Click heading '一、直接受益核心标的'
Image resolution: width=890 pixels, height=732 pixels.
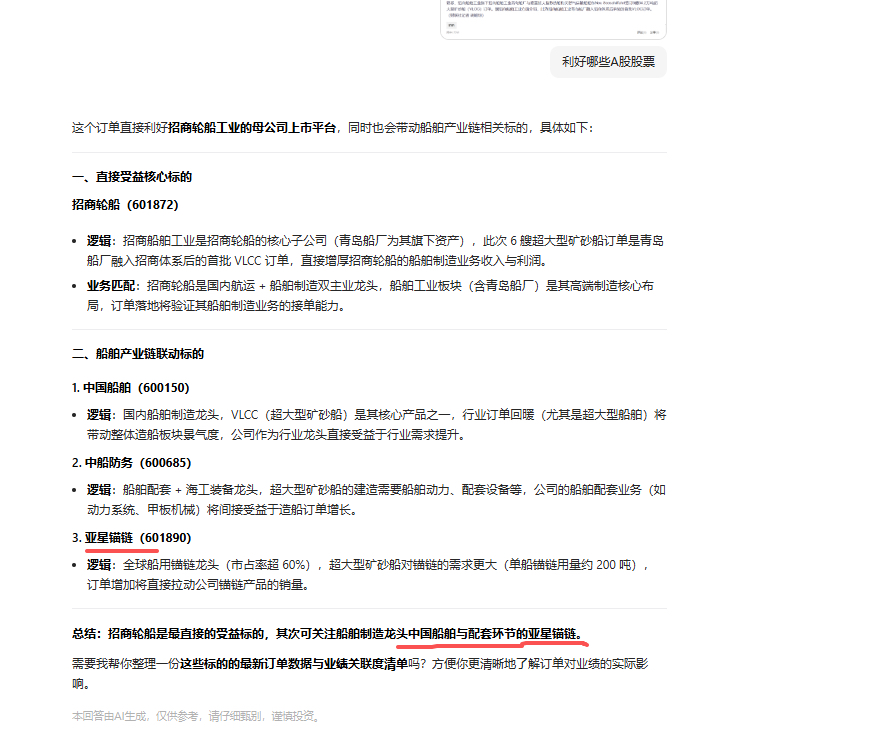[x=132, y=177]
